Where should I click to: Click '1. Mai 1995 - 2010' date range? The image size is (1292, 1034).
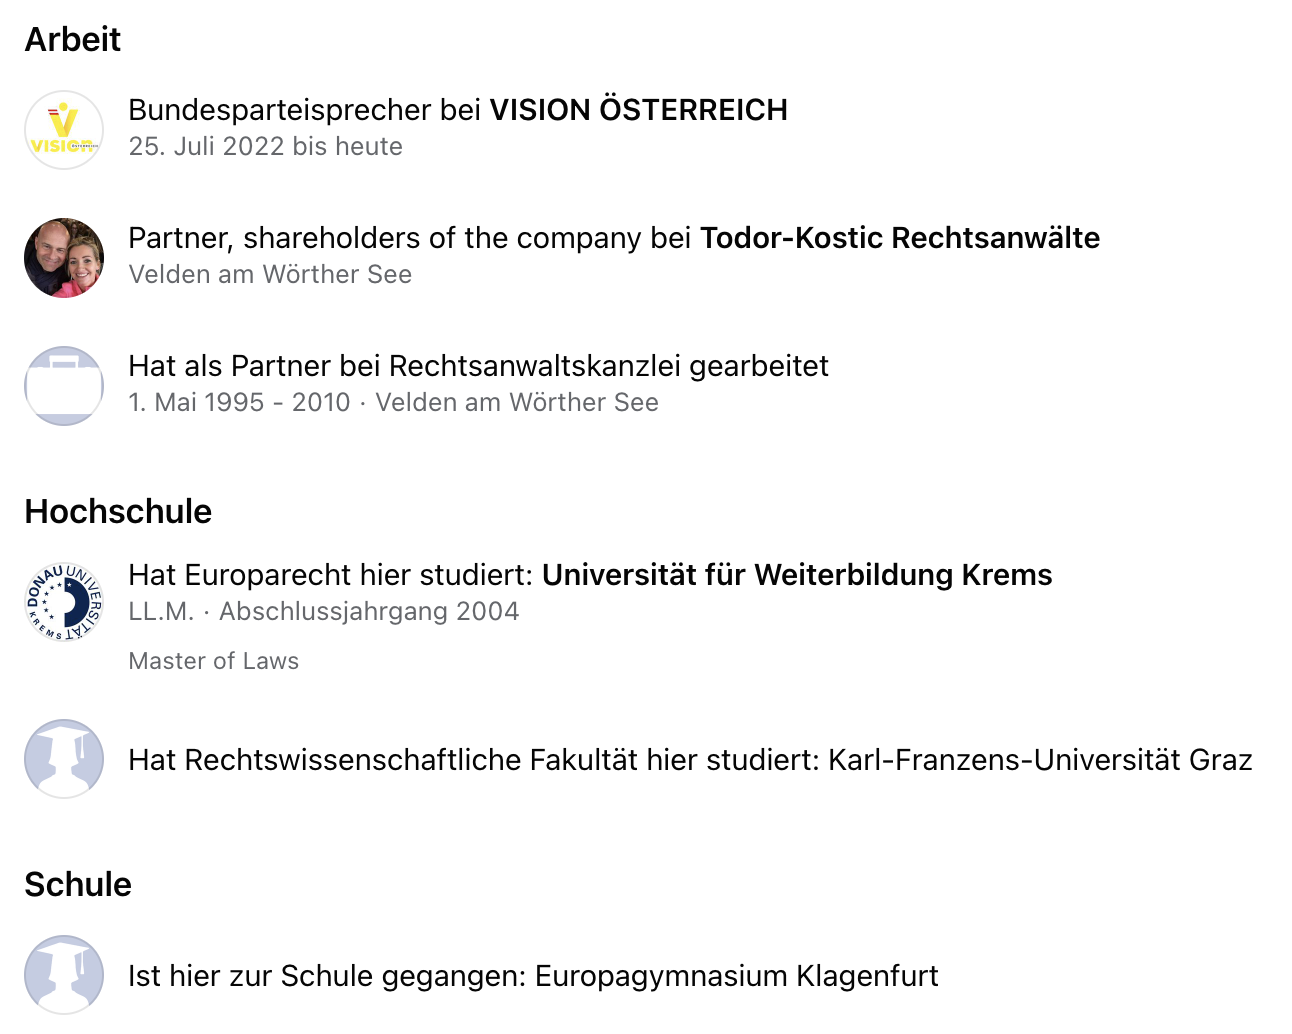pyautogui.click(x=239, y=402)
